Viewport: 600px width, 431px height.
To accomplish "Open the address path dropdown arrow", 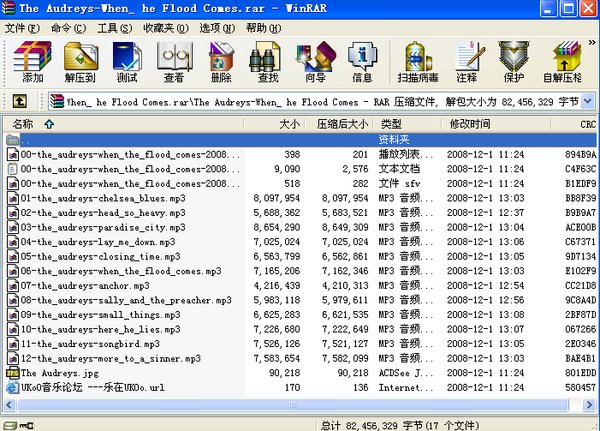I will point(588,101).
